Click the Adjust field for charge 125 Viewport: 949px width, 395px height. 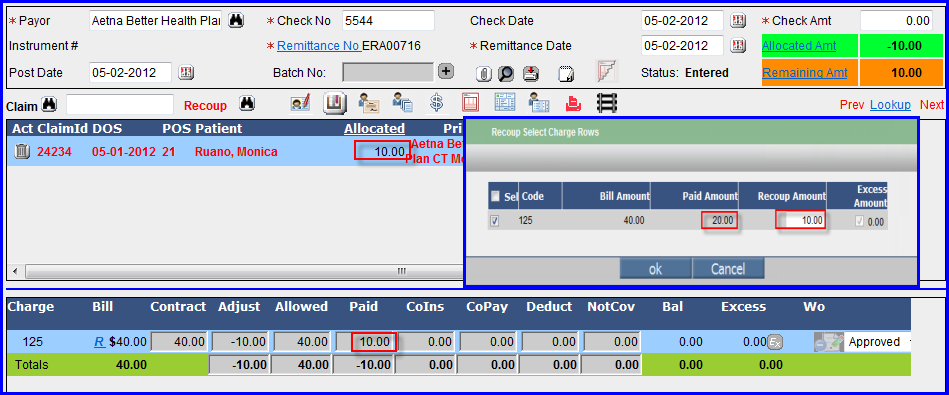click(240, 342)
